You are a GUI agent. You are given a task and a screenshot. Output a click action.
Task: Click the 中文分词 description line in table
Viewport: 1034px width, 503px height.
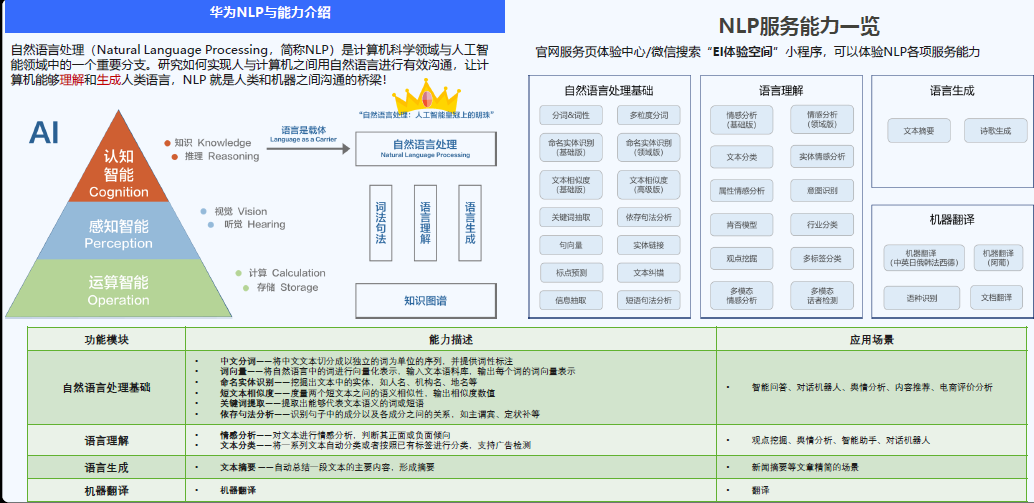click(366, 361)
